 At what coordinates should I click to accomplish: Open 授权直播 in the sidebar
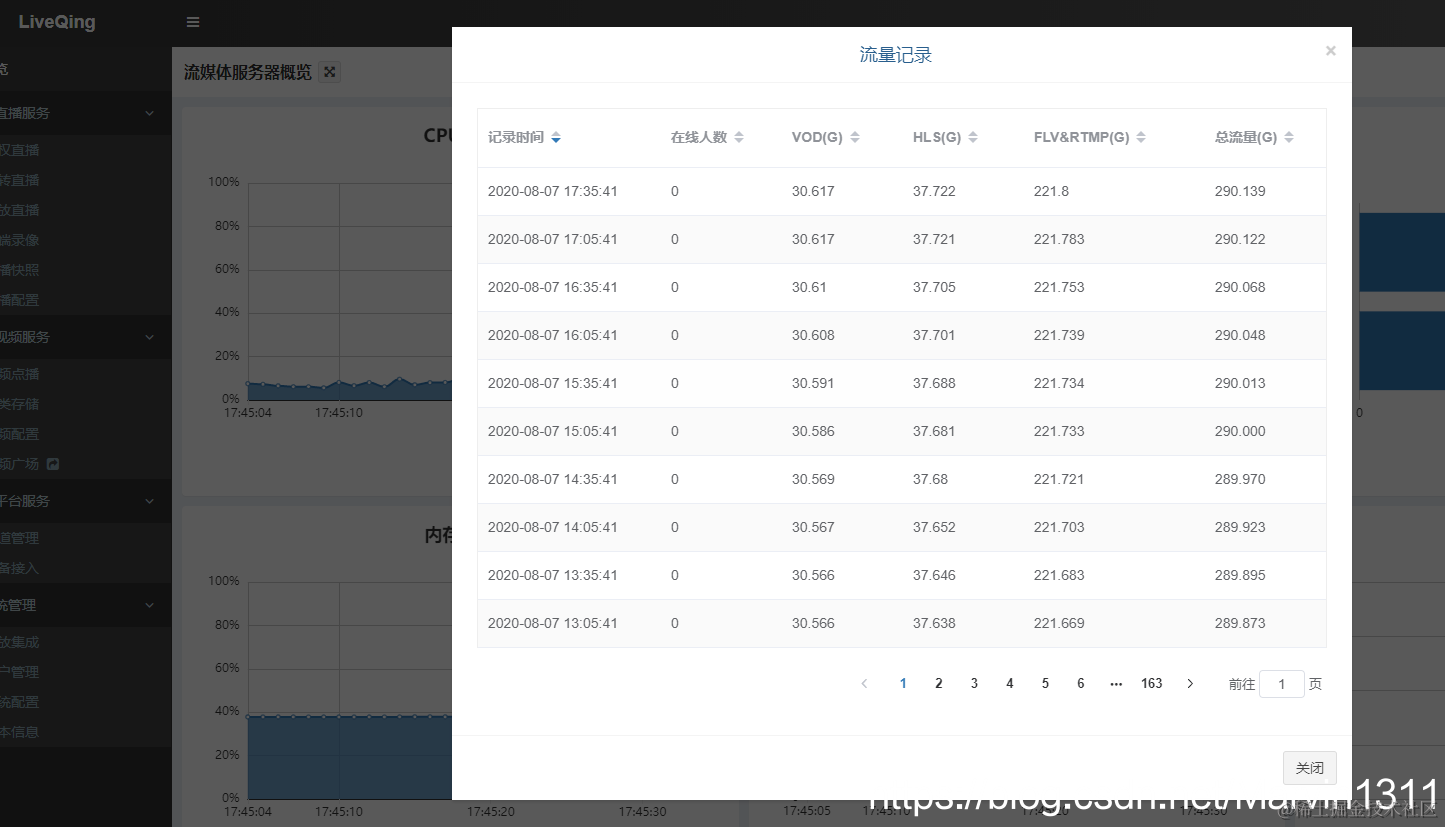point(20,150)
